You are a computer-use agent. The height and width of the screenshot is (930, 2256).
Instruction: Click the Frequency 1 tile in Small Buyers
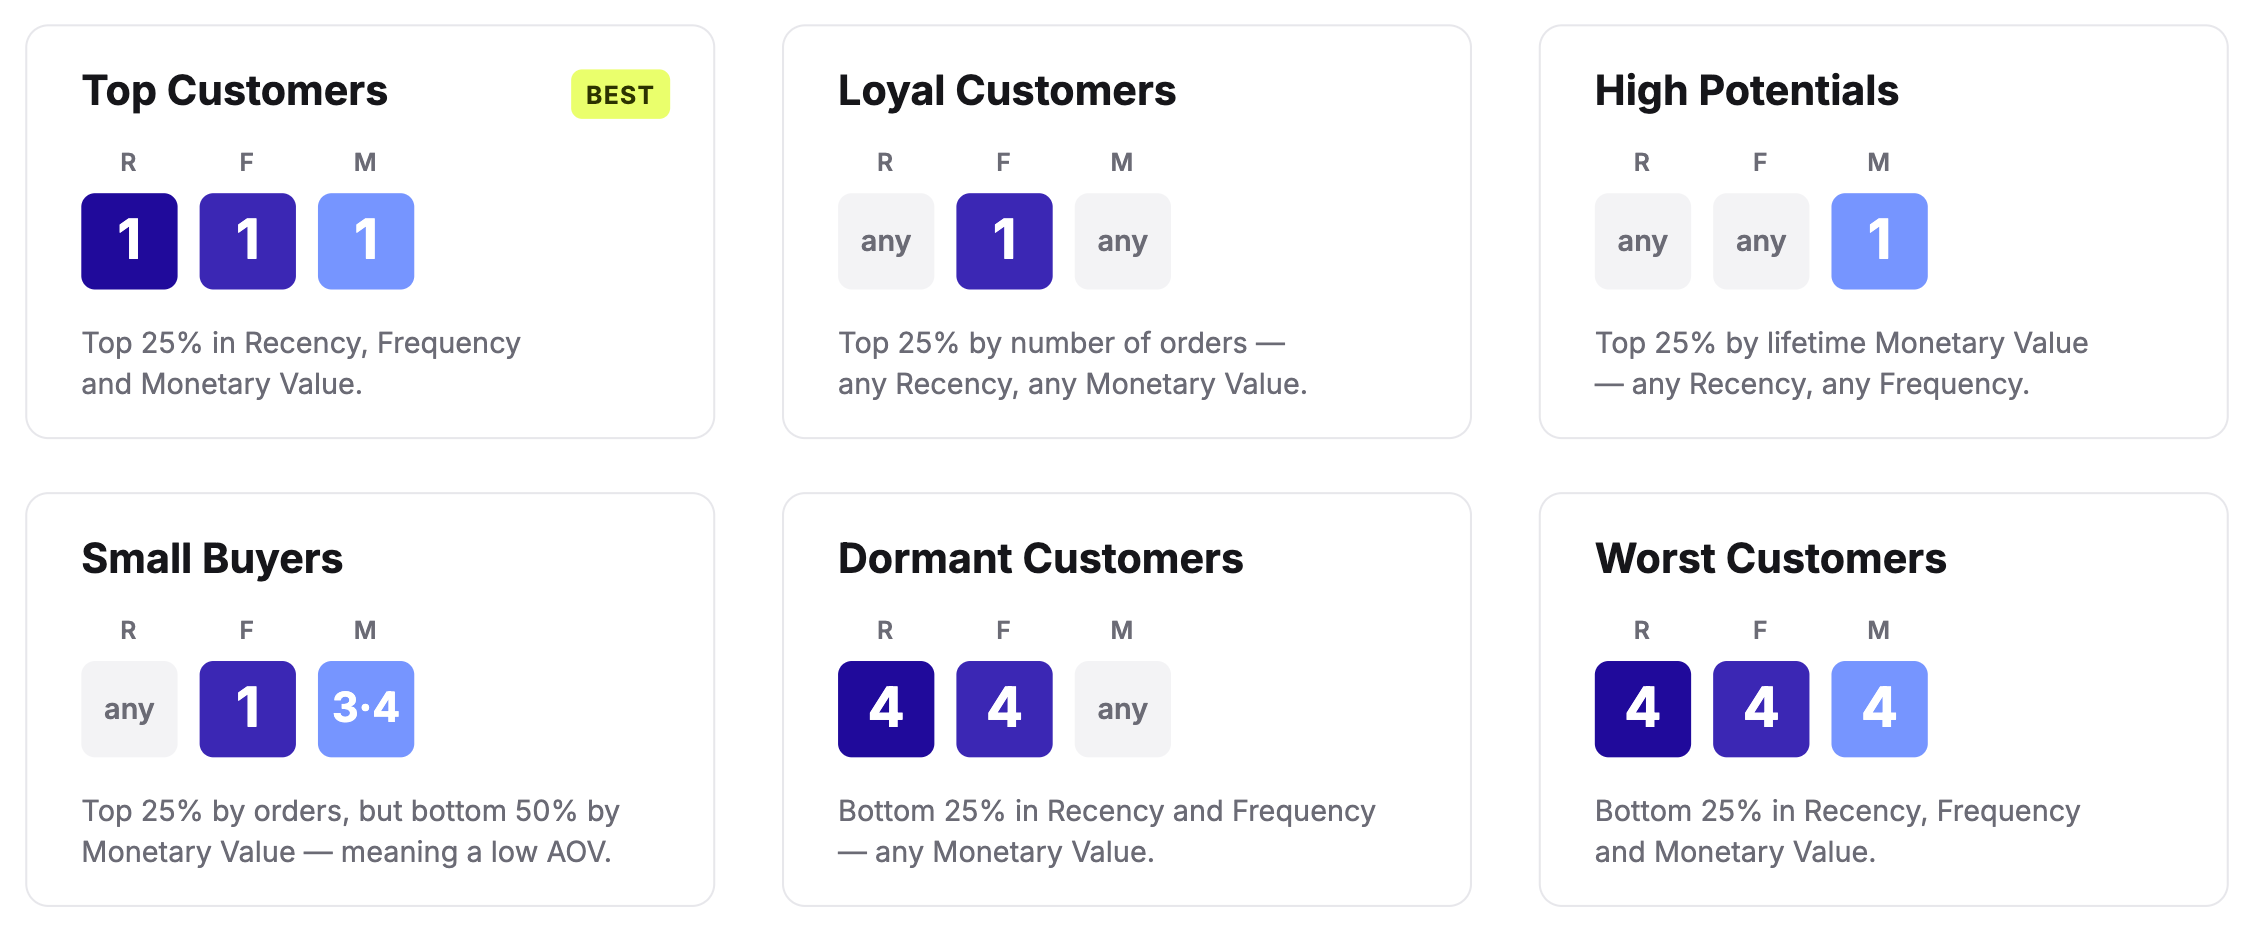[x=247, y=709]
